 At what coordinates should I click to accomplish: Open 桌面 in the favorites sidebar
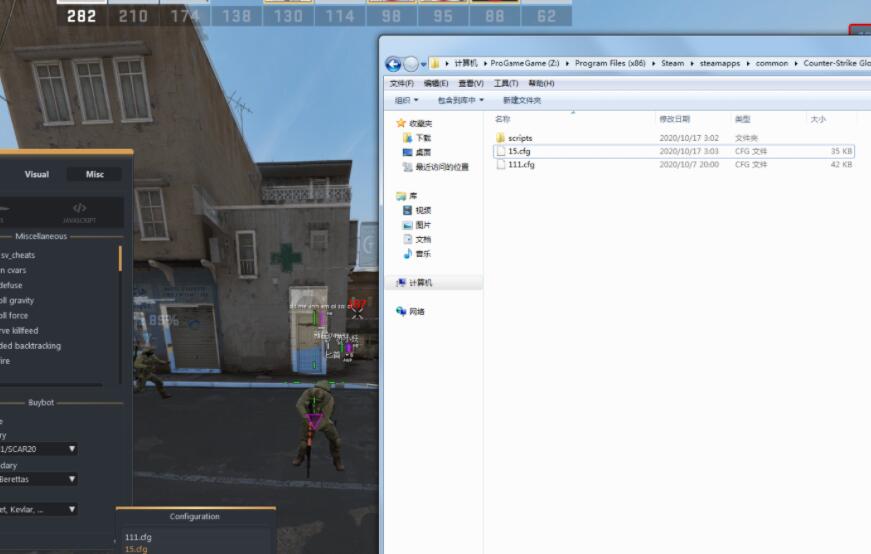[x=423, y=153]
